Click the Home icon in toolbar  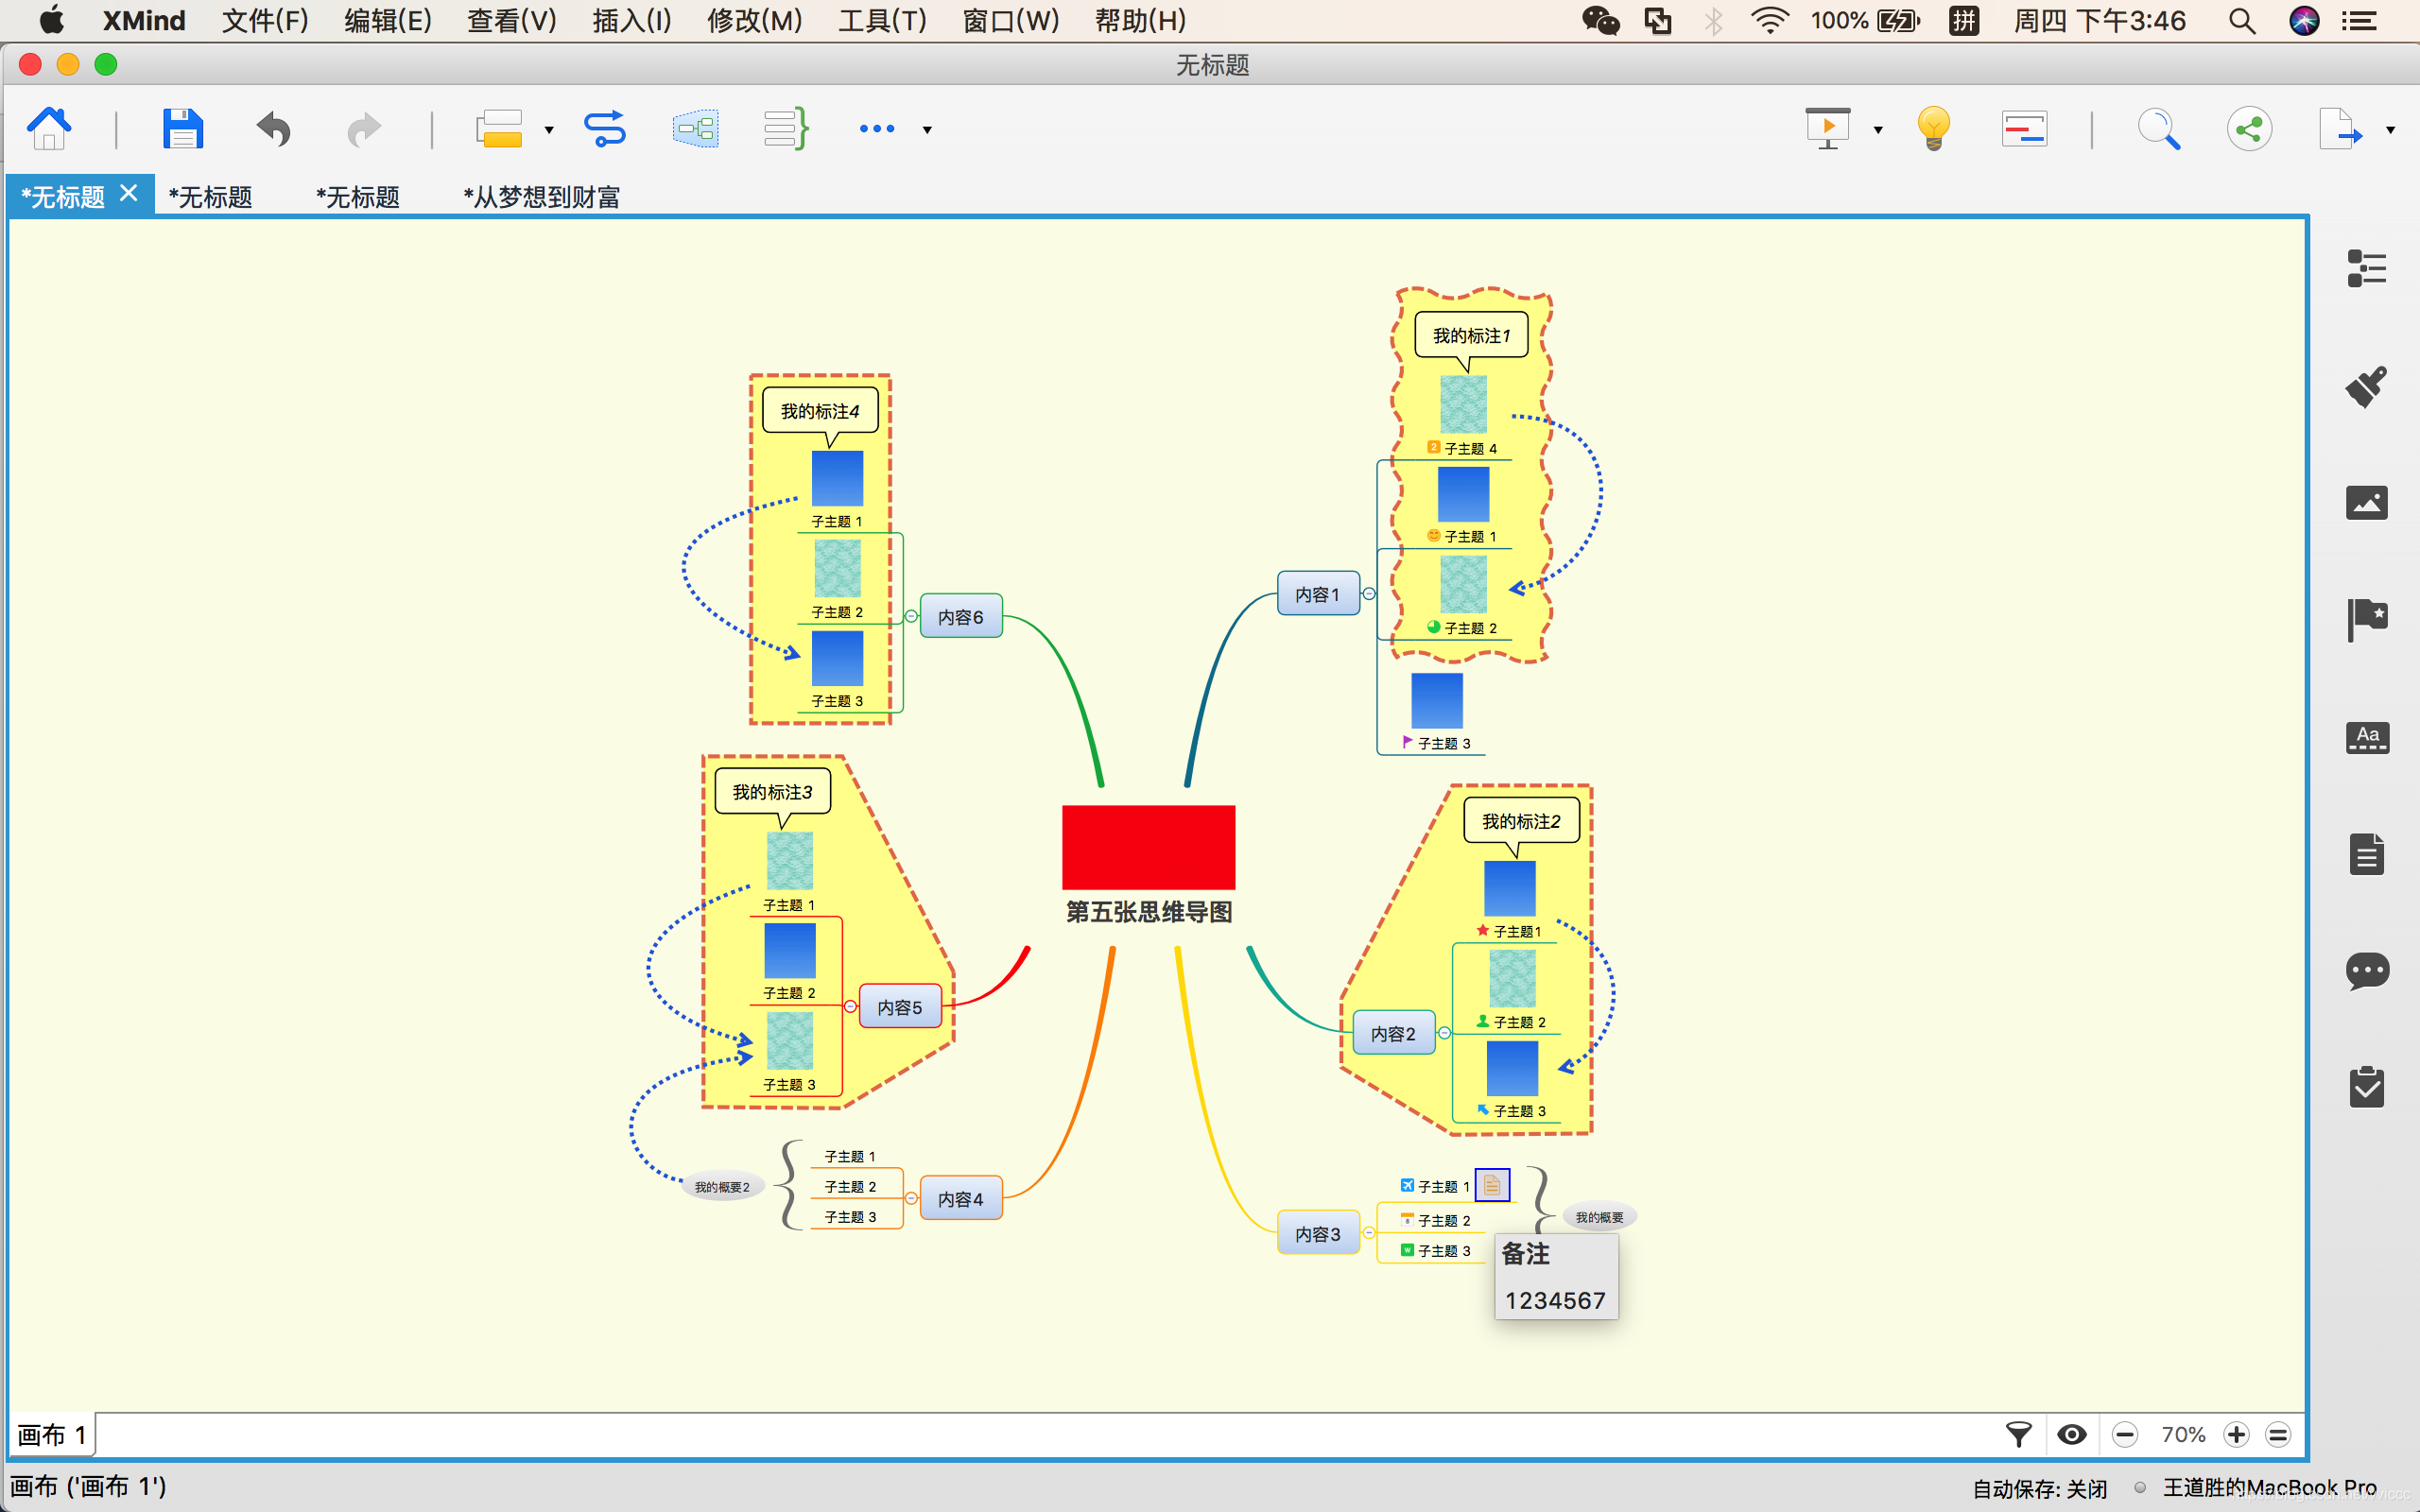pos(49,129)
